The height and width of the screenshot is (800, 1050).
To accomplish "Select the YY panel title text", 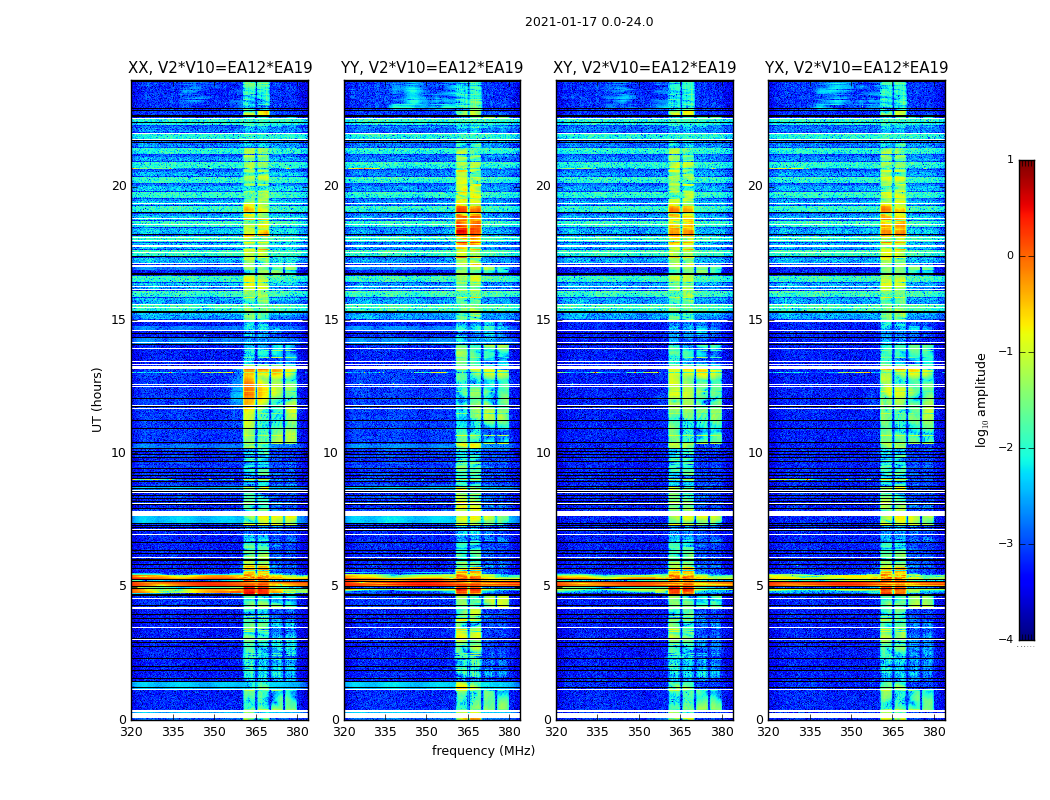I will tap(432, 68).
